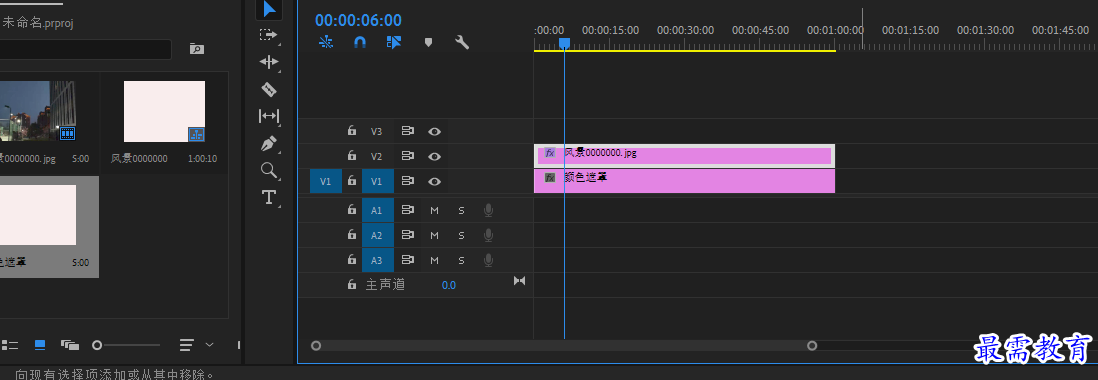Click the master track output icon
The image size is (1098, 380).
(x=520, y=281)
